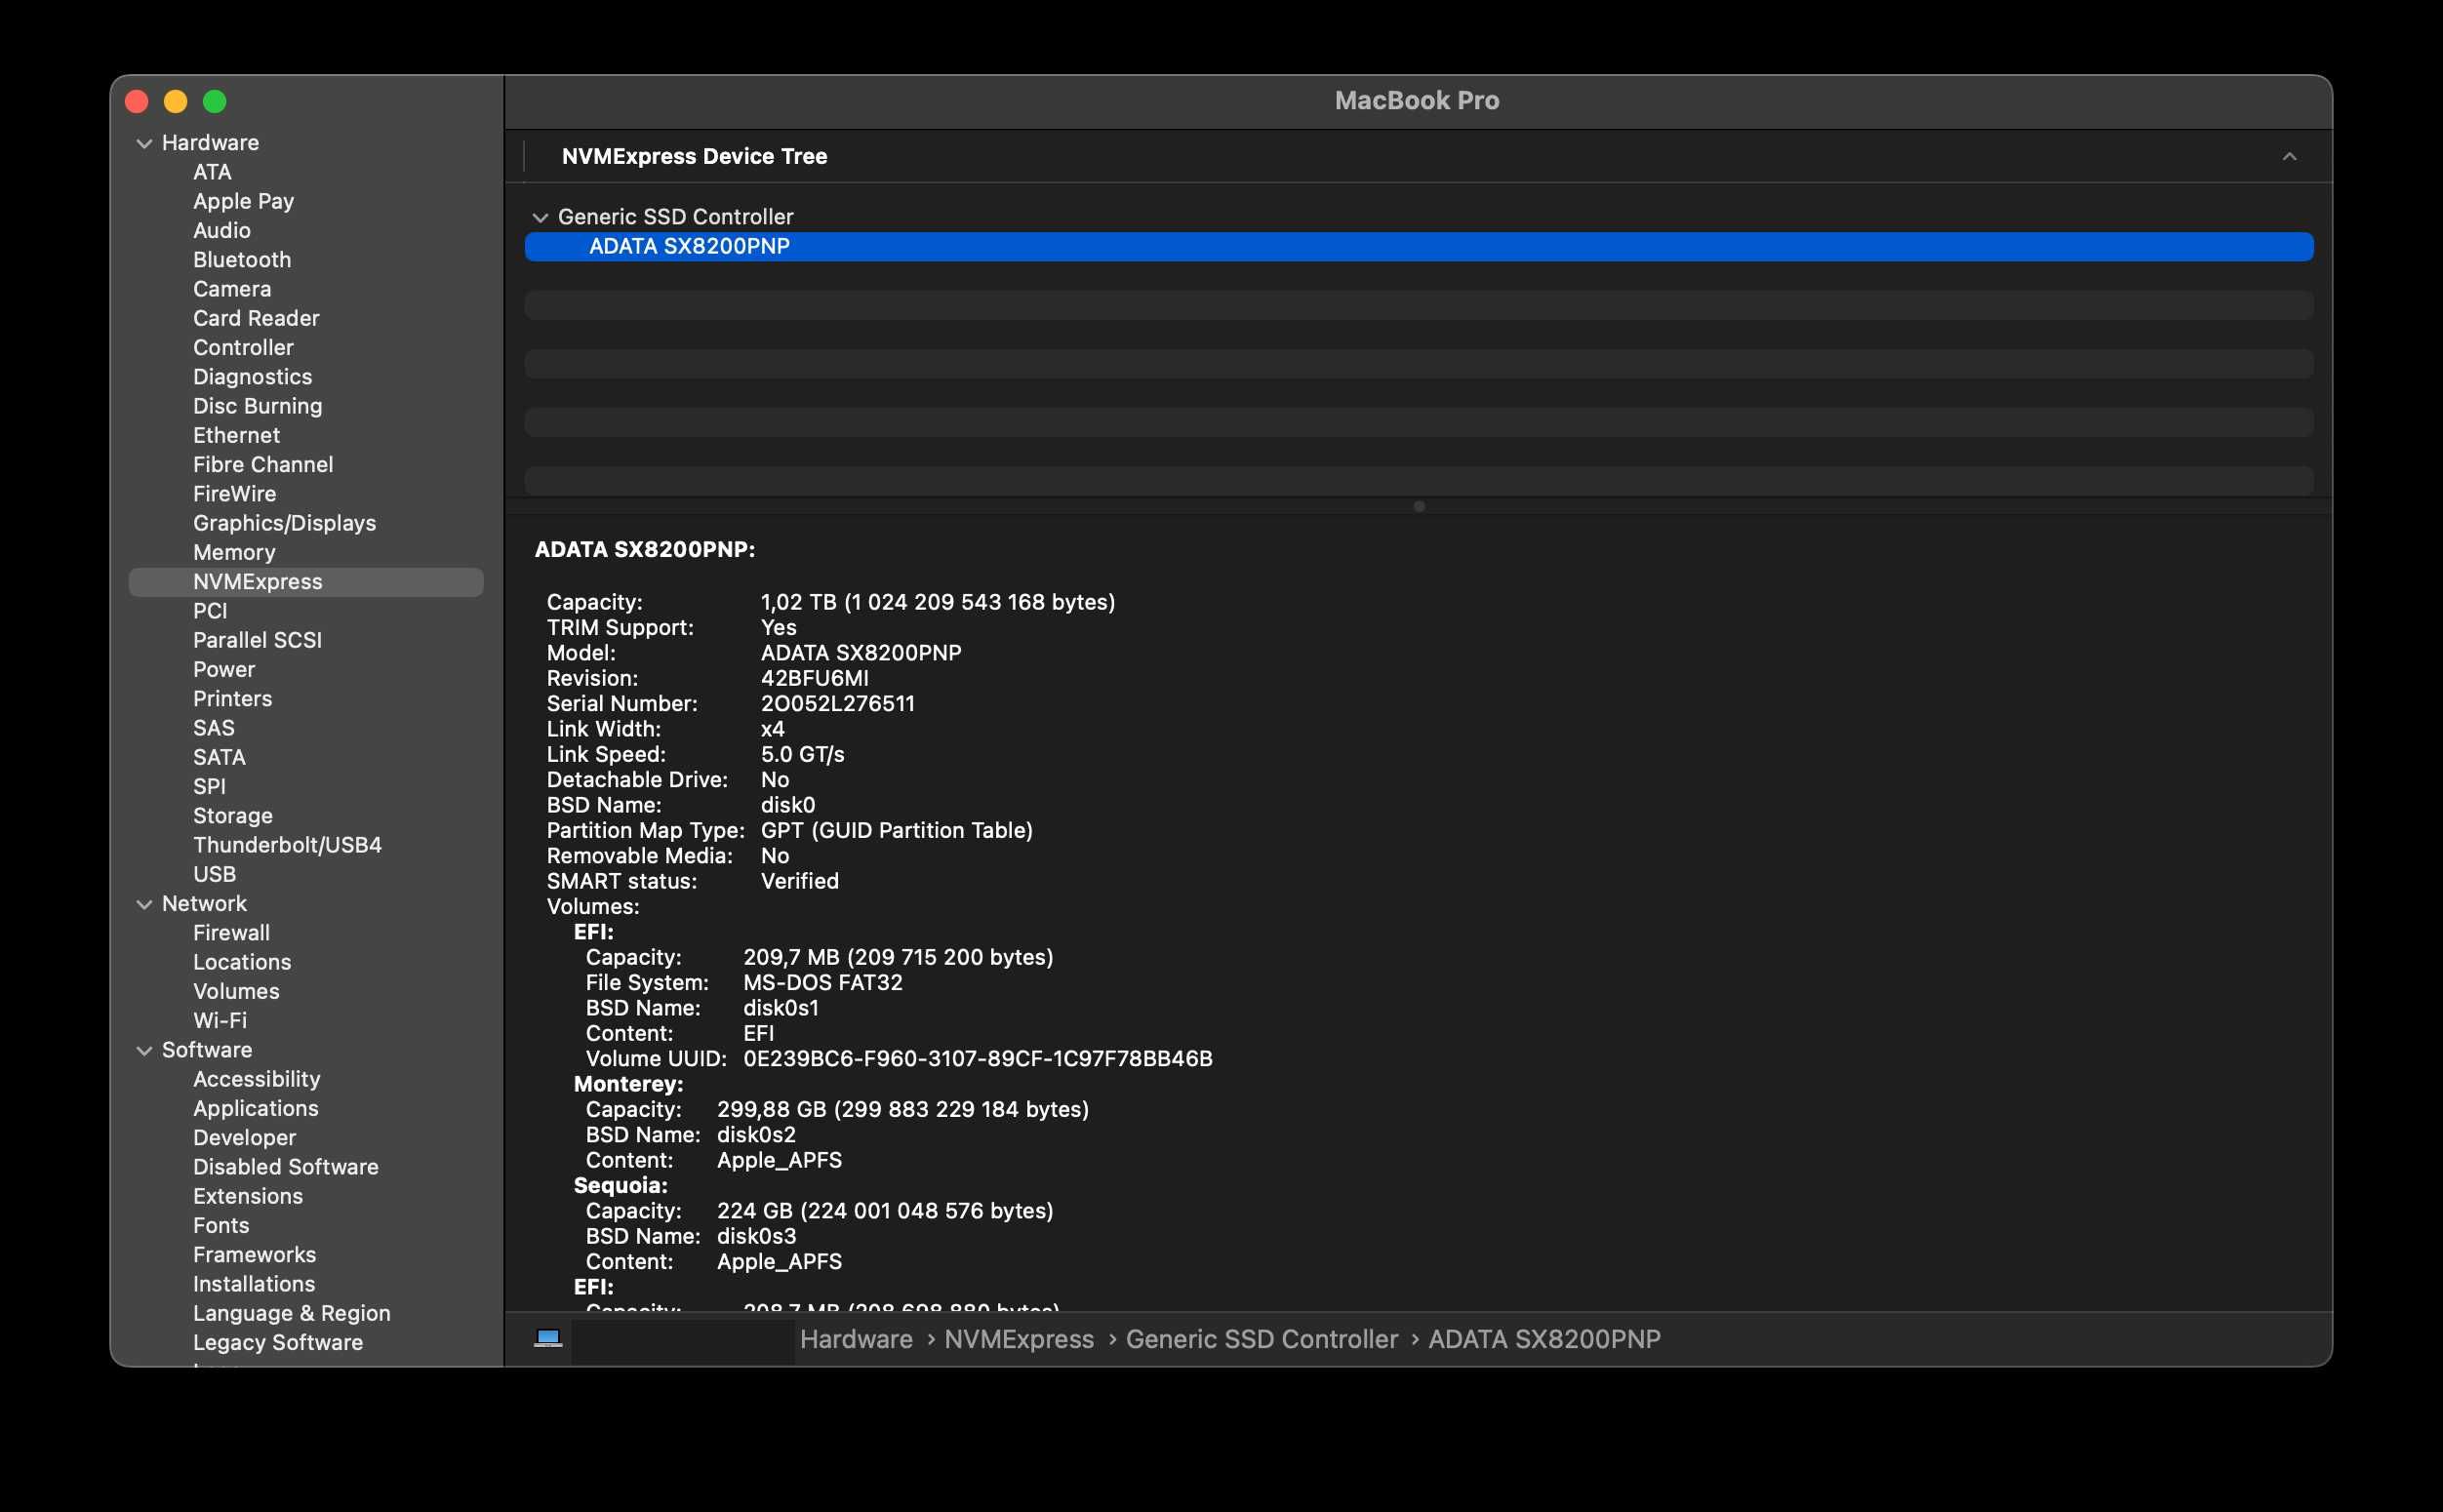Select Language & Region entry
Screen dimensions: 2443x1512
pos(291,1313)
